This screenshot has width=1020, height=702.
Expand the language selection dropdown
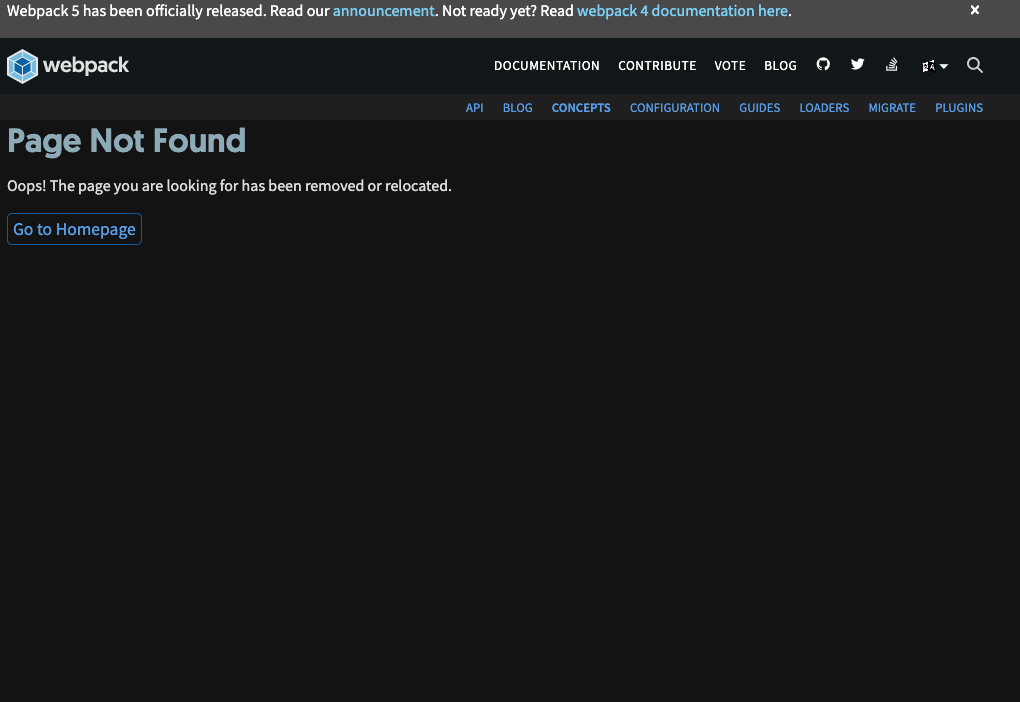935,66
